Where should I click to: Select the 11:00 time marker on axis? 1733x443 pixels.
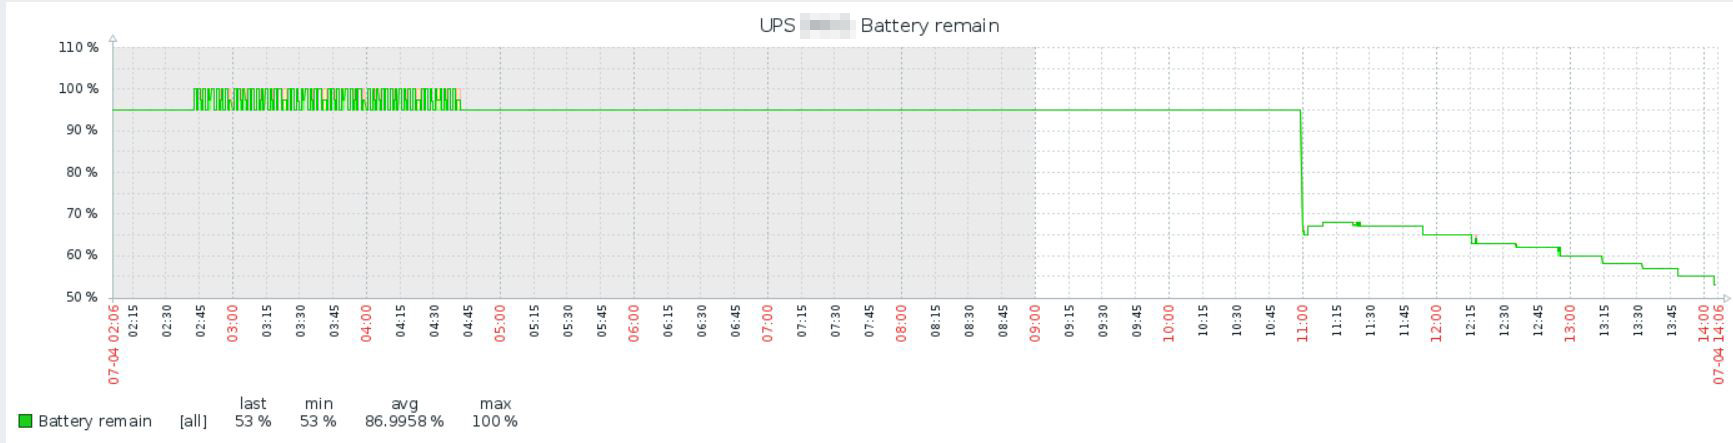[x=1302, y=324]
